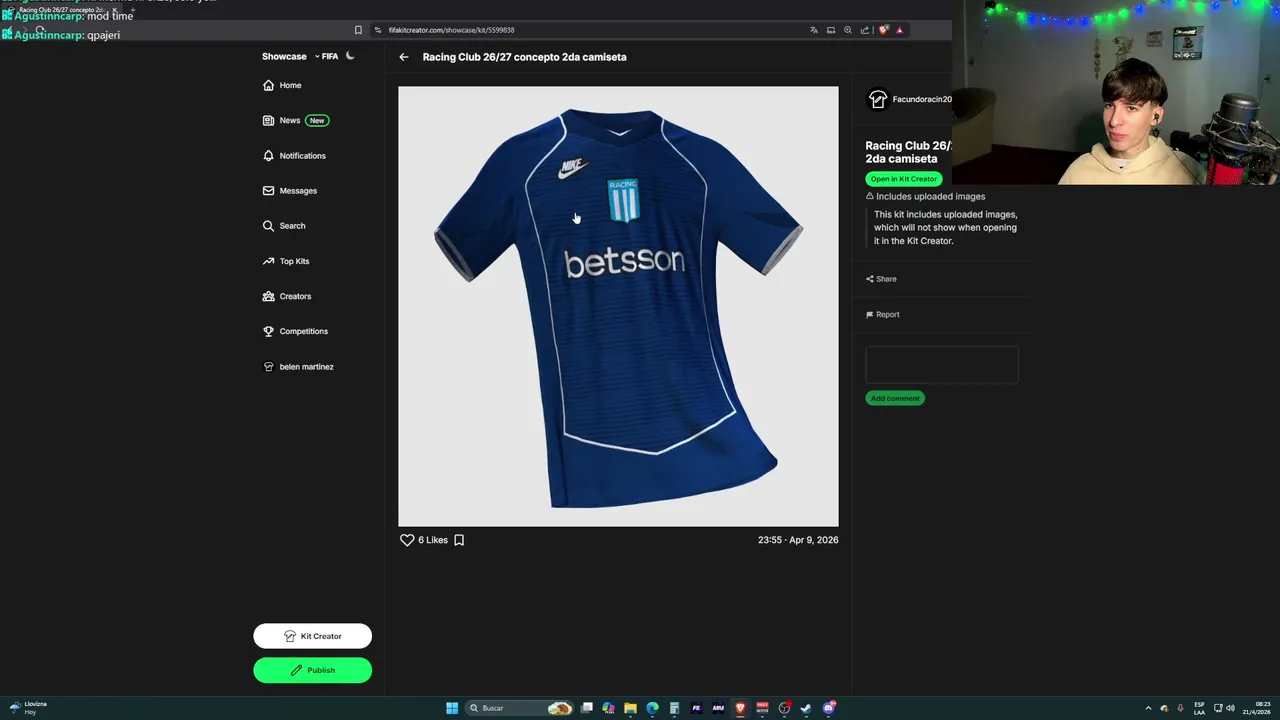The image size is (1280, 720).
Task: Show hidden system tray icons
Action: (1148, 708)
